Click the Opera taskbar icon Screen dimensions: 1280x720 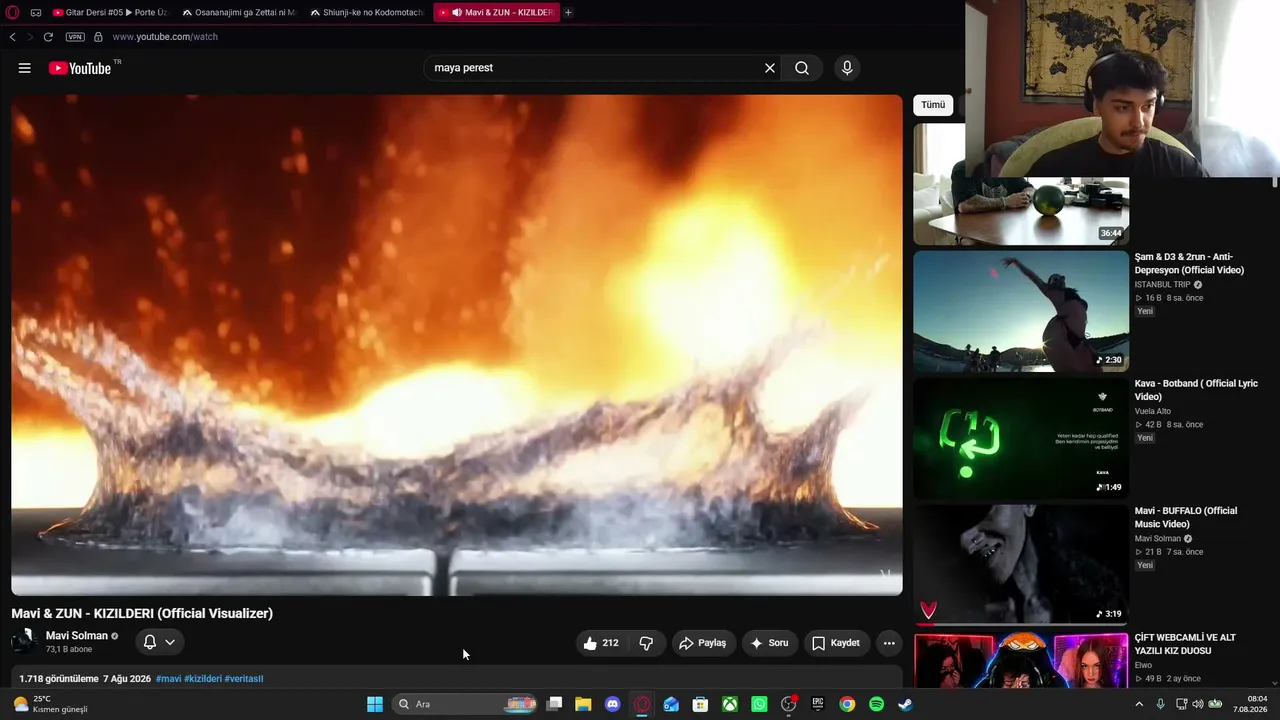[642, 704]
